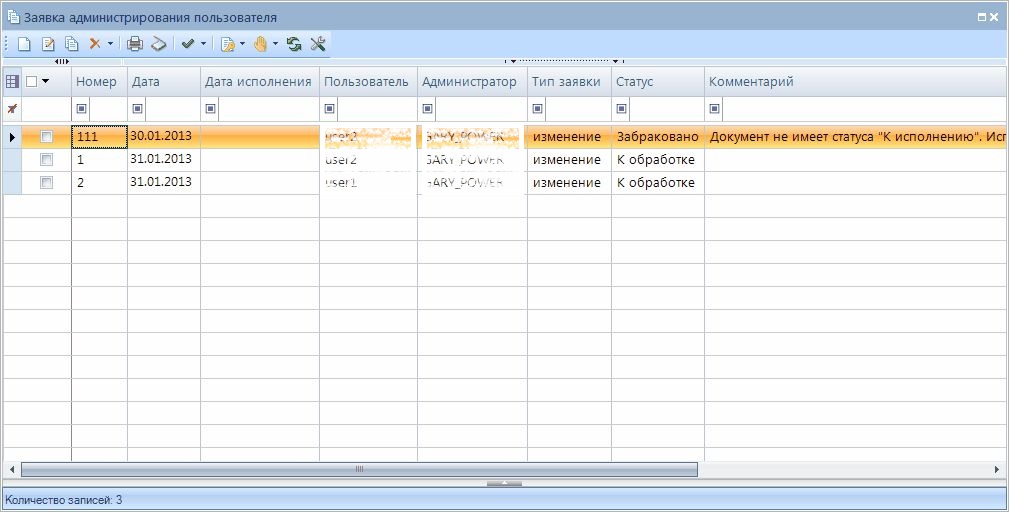
Task: Click the new document icon in toolbar
Action: [x=24, y=44]
